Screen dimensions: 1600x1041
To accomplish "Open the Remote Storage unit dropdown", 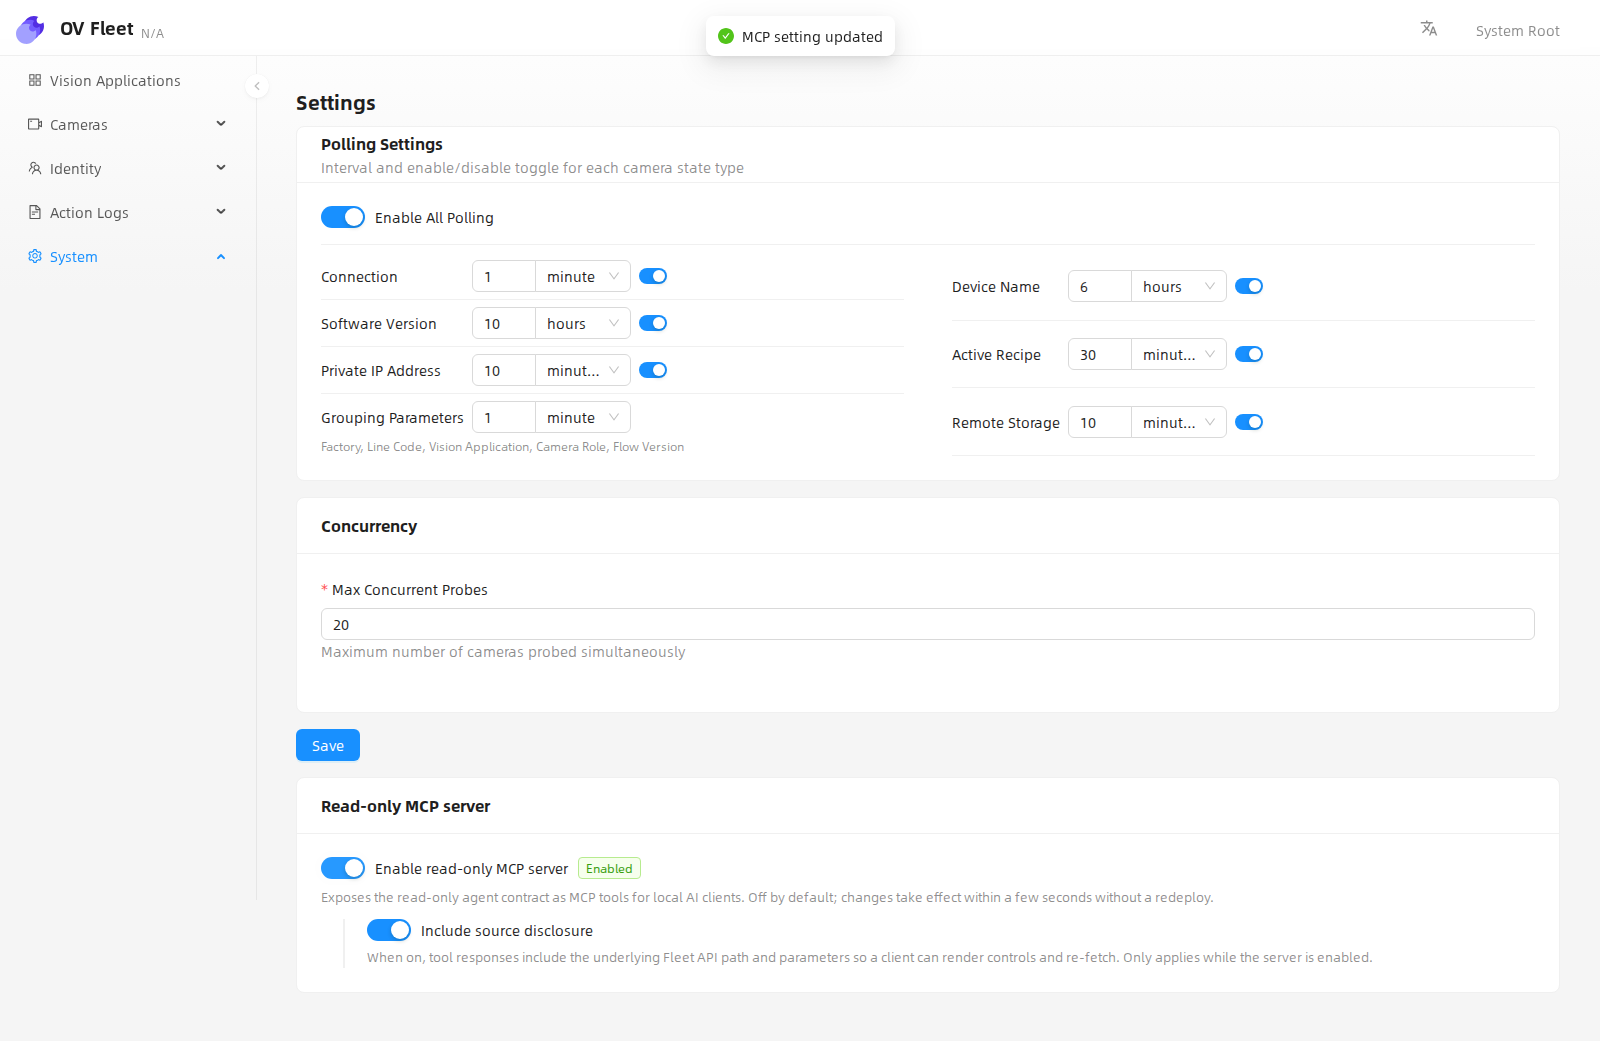I will (1179, 422).
